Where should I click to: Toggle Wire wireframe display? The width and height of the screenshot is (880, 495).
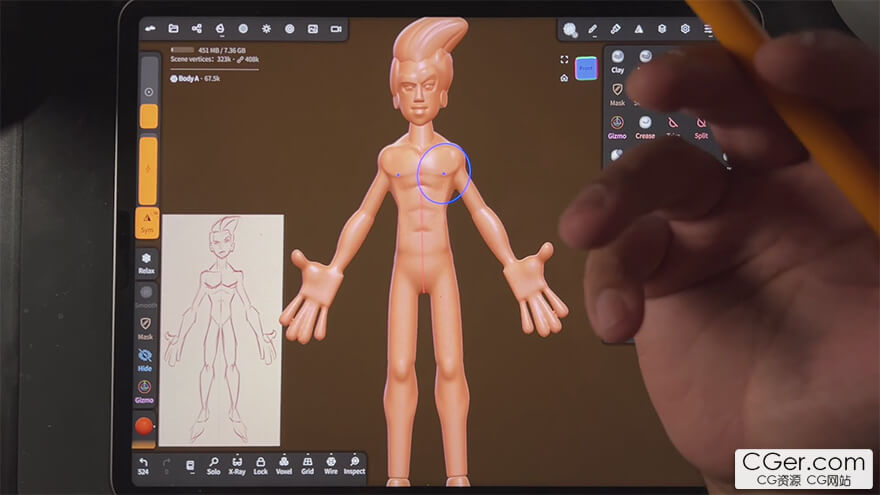click(331, 466)
